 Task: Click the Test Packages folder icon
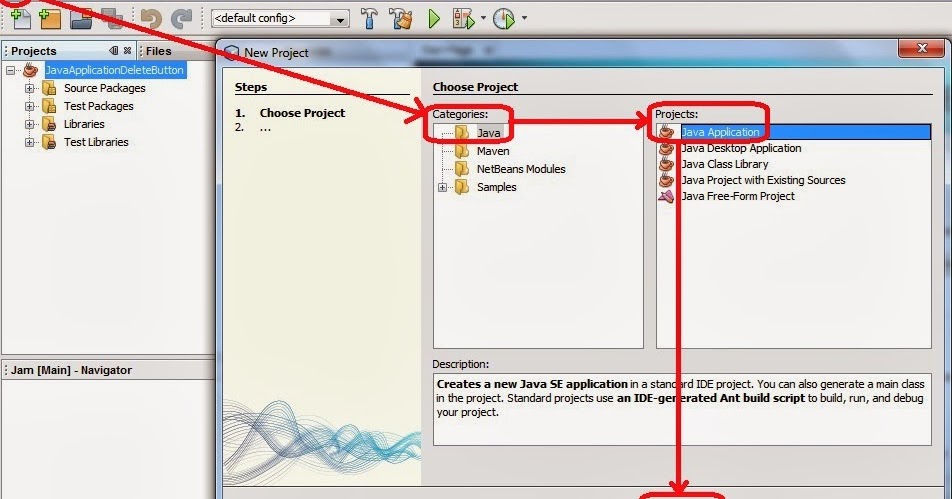click(49, 106)
